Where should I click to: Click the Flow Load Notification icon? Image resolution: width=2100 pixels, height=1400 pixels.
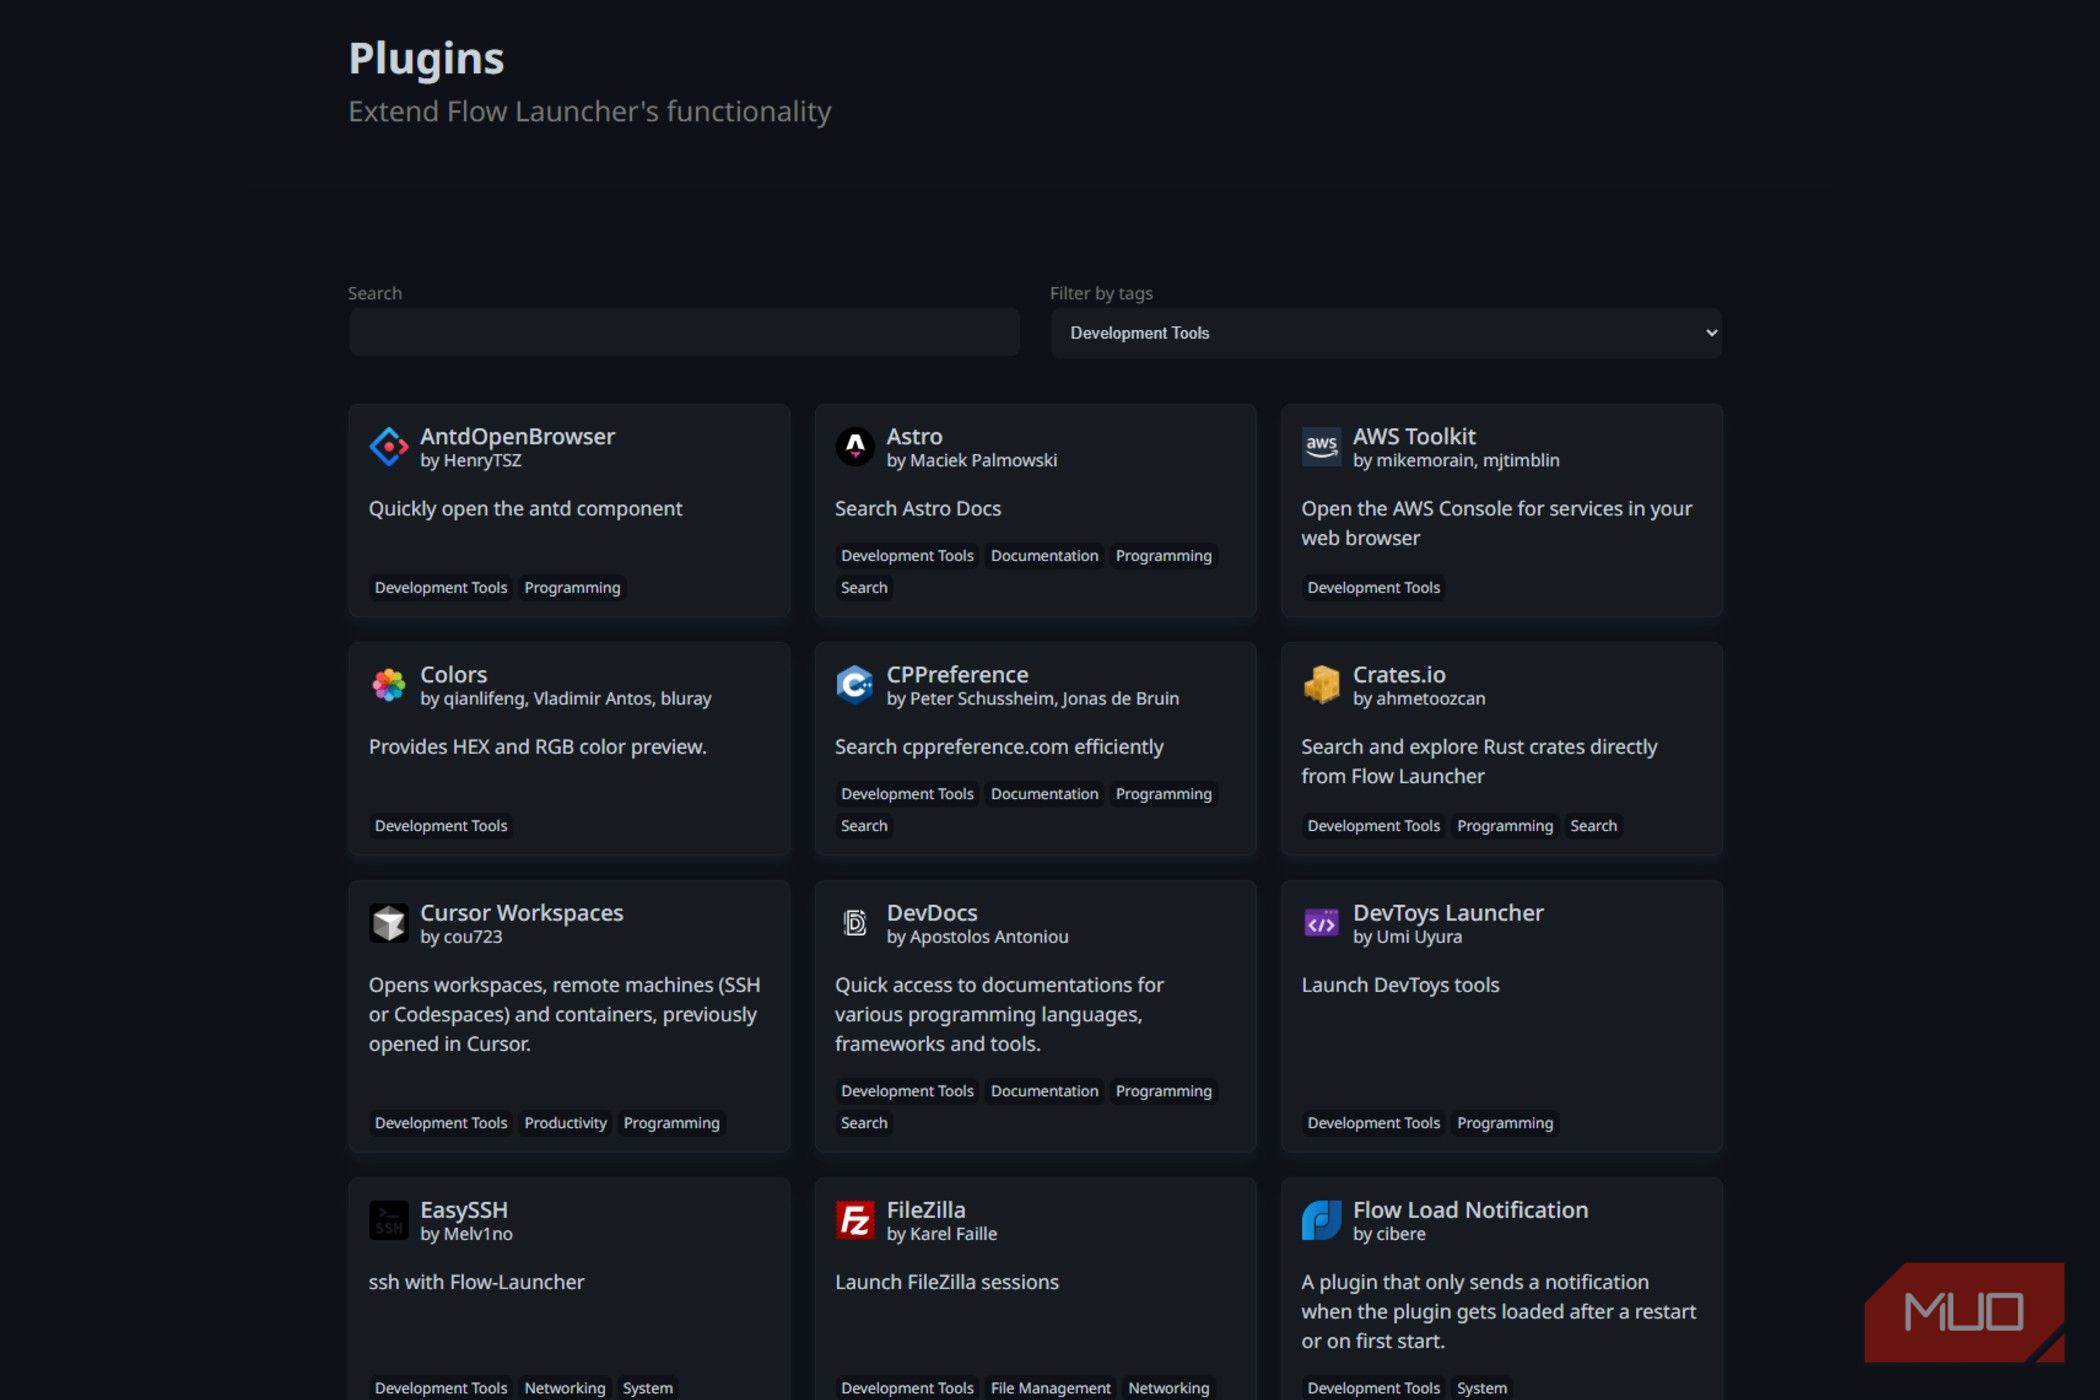(1321, 1220)
